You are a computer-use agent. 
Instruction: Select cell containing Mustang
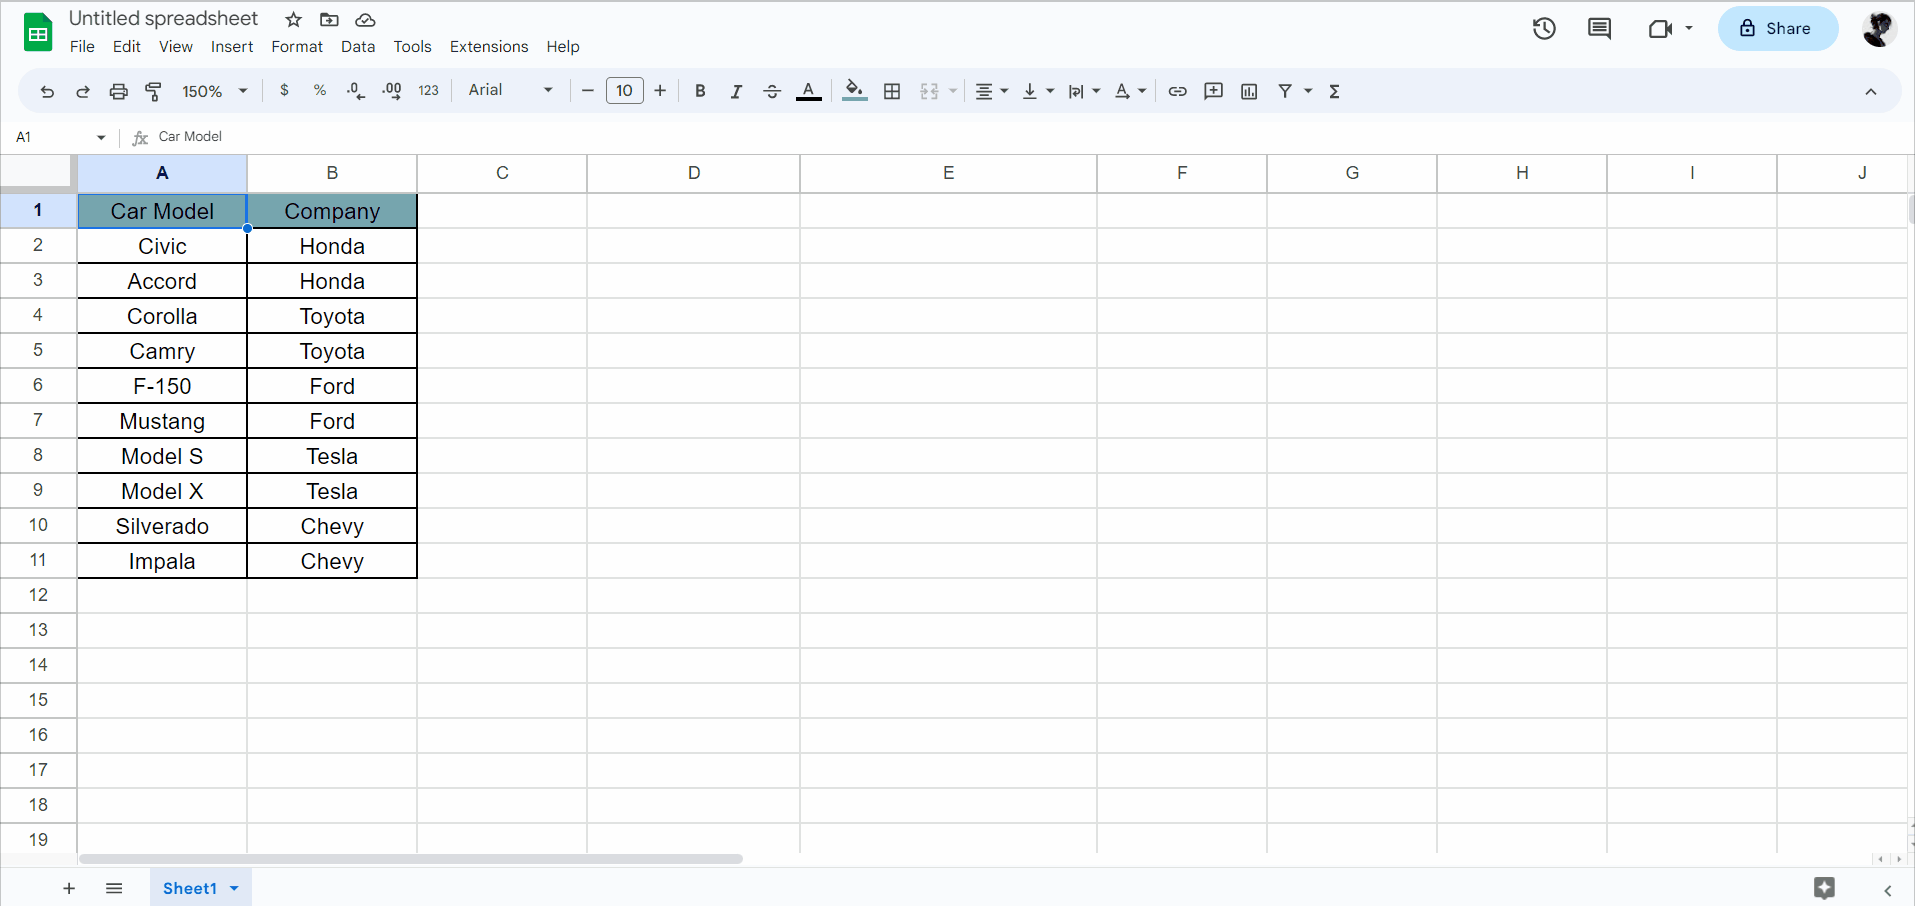pos(161,420)
